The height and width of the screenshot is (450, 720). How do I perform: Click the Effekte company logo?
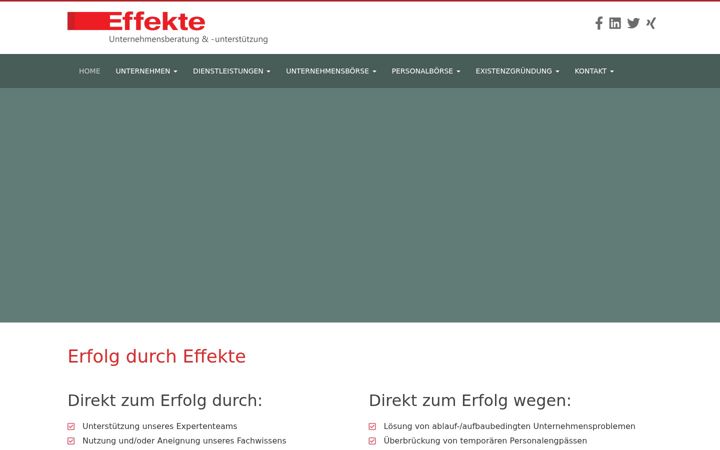(x=168, y=28)
